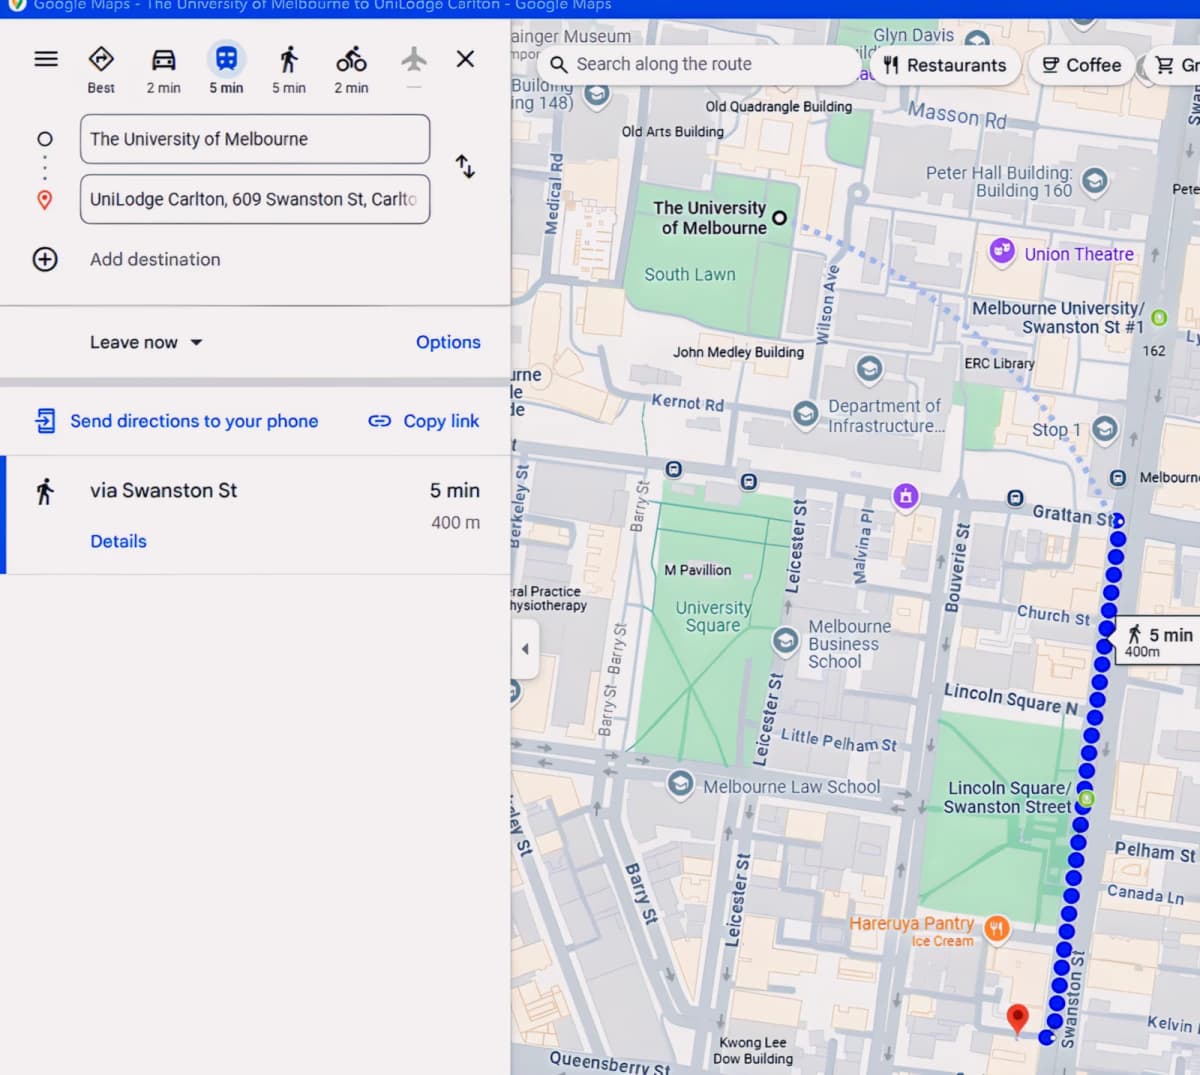The width and height of the screenshot is (1200, 1075).
Task: Click the Union Theatre marker
Action: (1002, 250)
